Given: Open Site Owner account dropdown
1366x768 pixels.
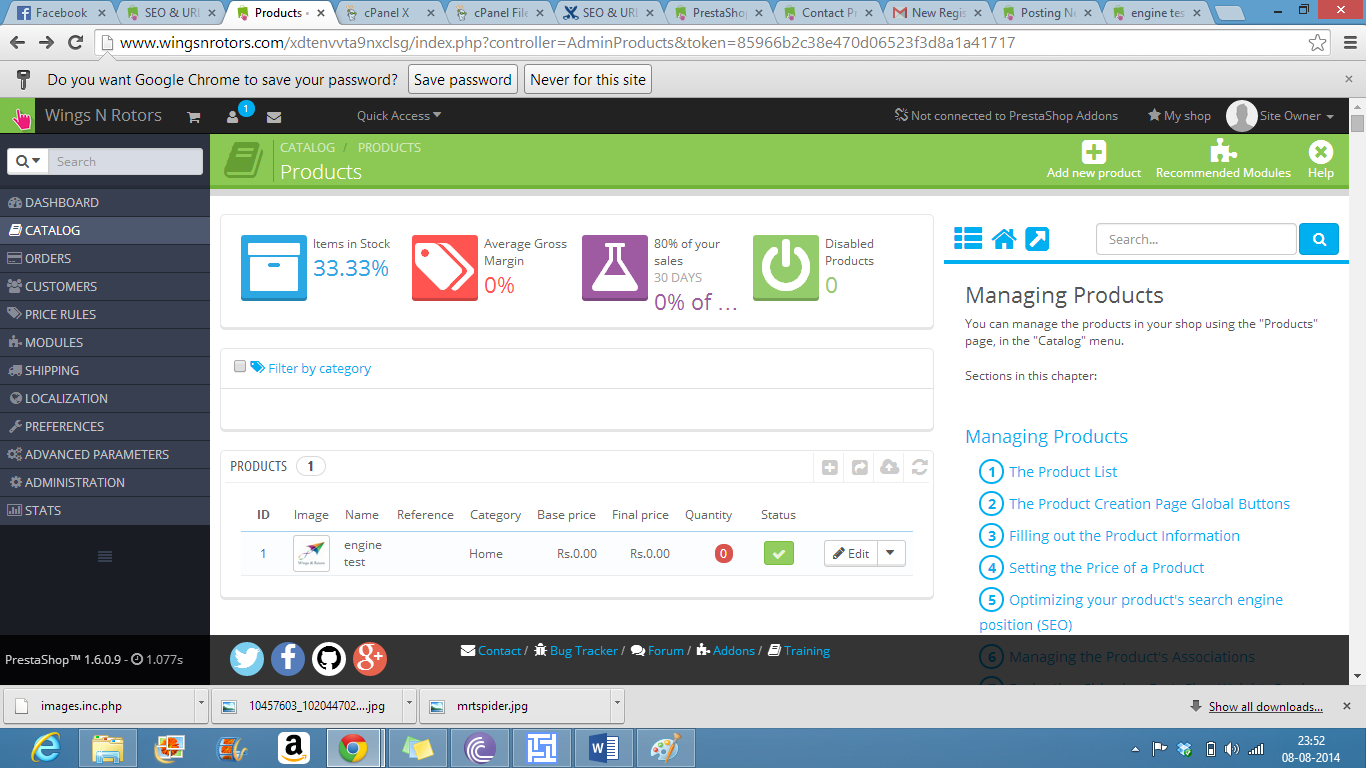Looking at the screenshot, I should click(1281, 116).
